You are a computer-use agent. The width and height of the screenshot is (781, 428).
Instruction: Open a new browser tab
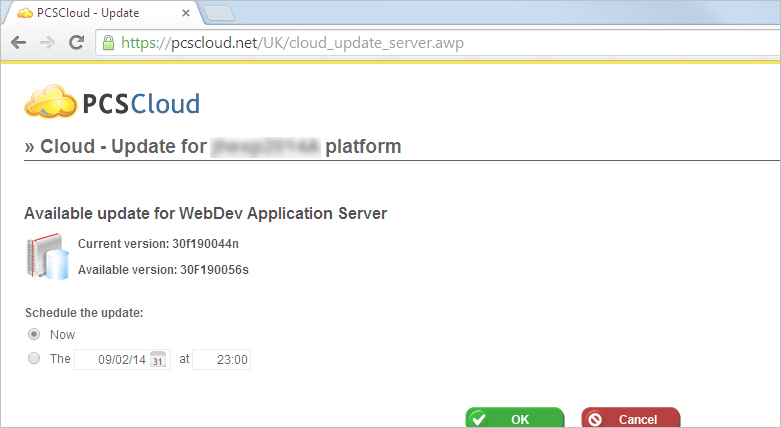(219, 13)
